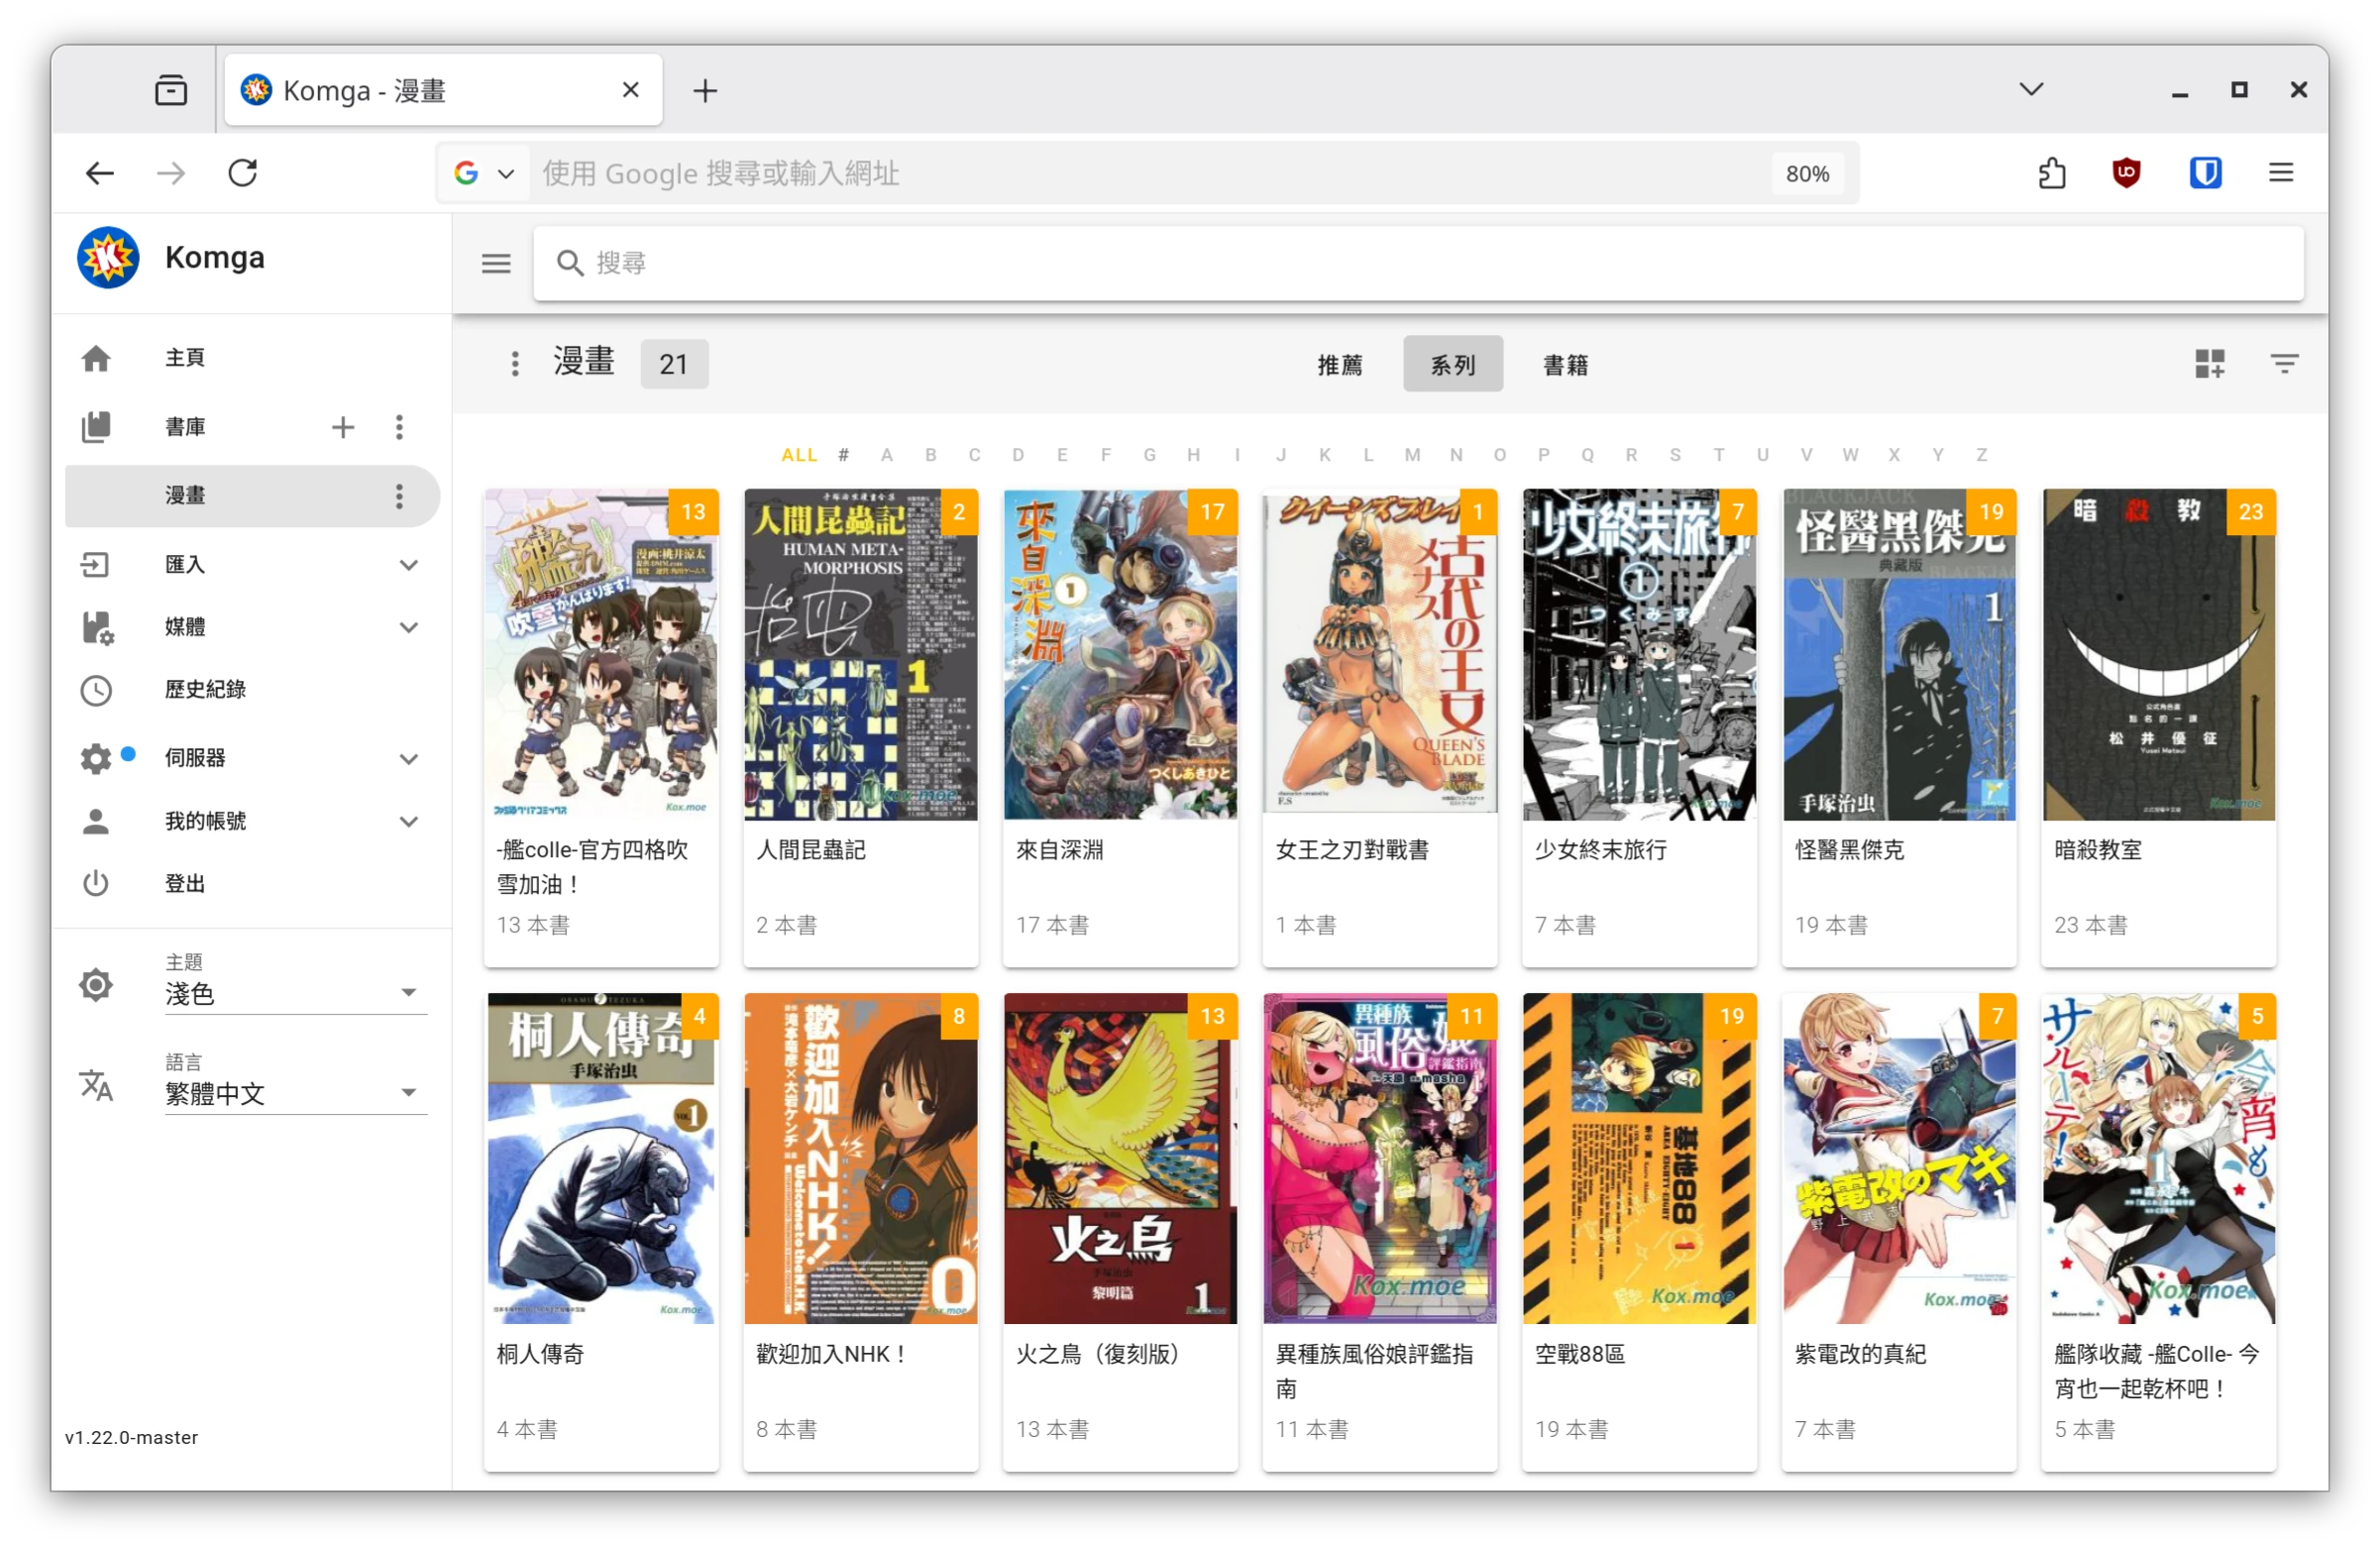The width and height of the screenshot is (2380, 1548).
Task: Open the 來自深淵 series cover
Action: pyautogui.click(x=1119, y=655)
